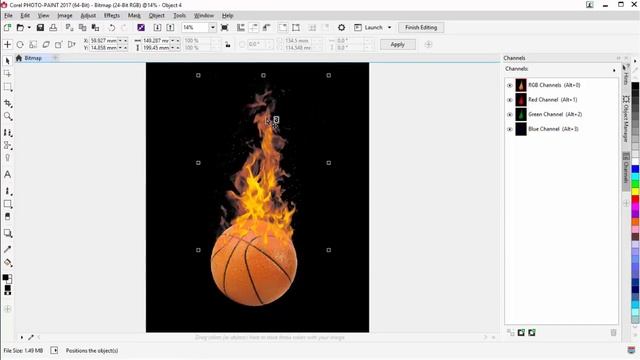Toggle visibility of Blue Channel

[509, 129]
